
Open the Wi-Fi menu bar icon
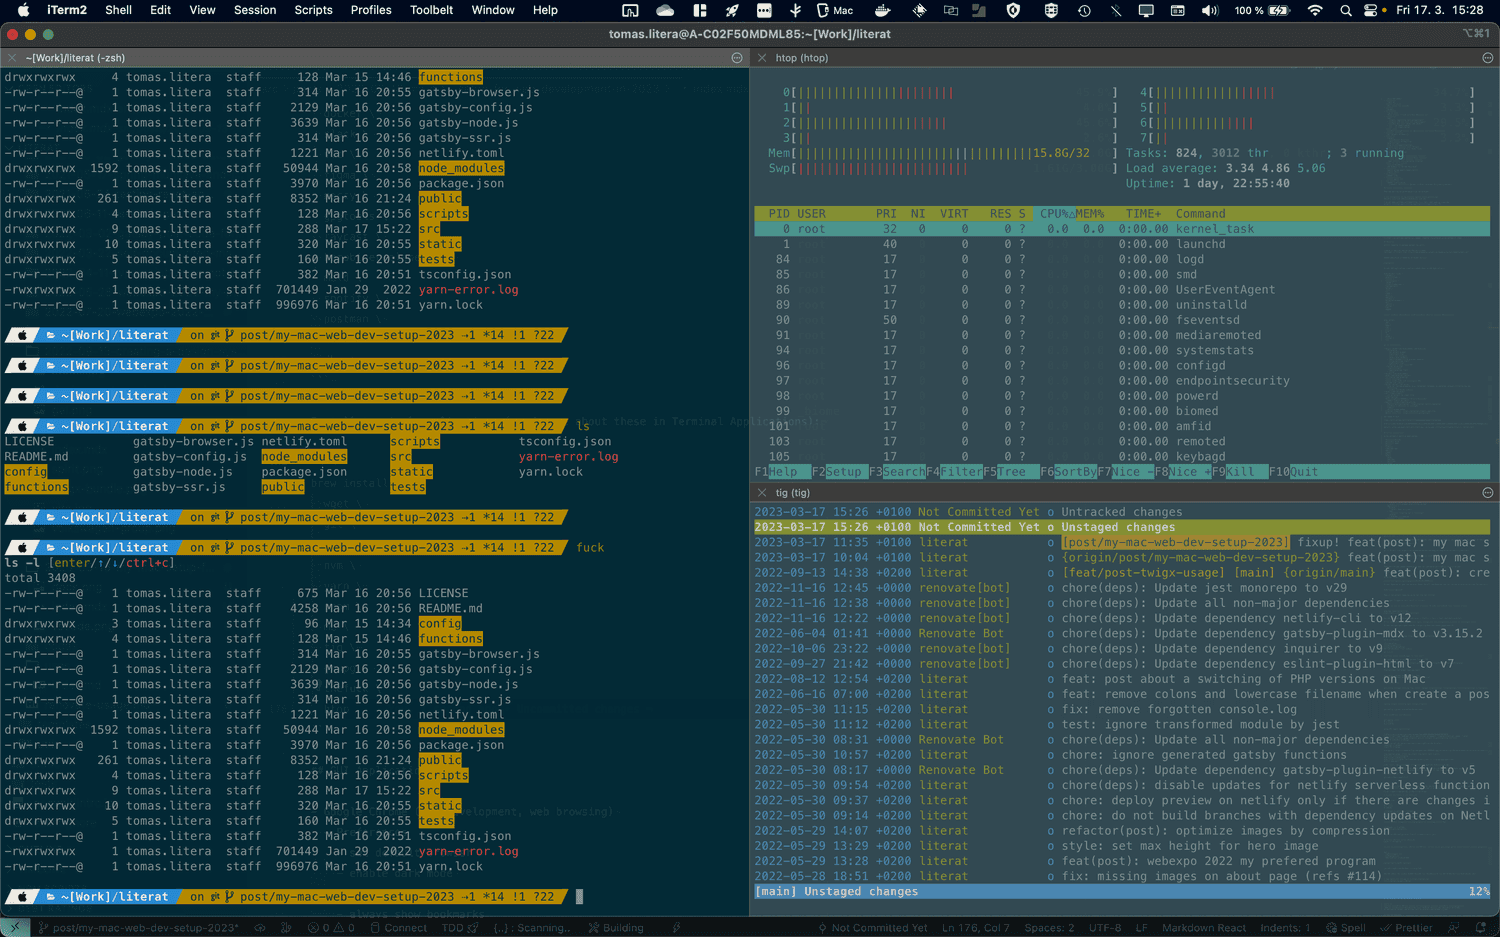click(x=1315, y=10)
